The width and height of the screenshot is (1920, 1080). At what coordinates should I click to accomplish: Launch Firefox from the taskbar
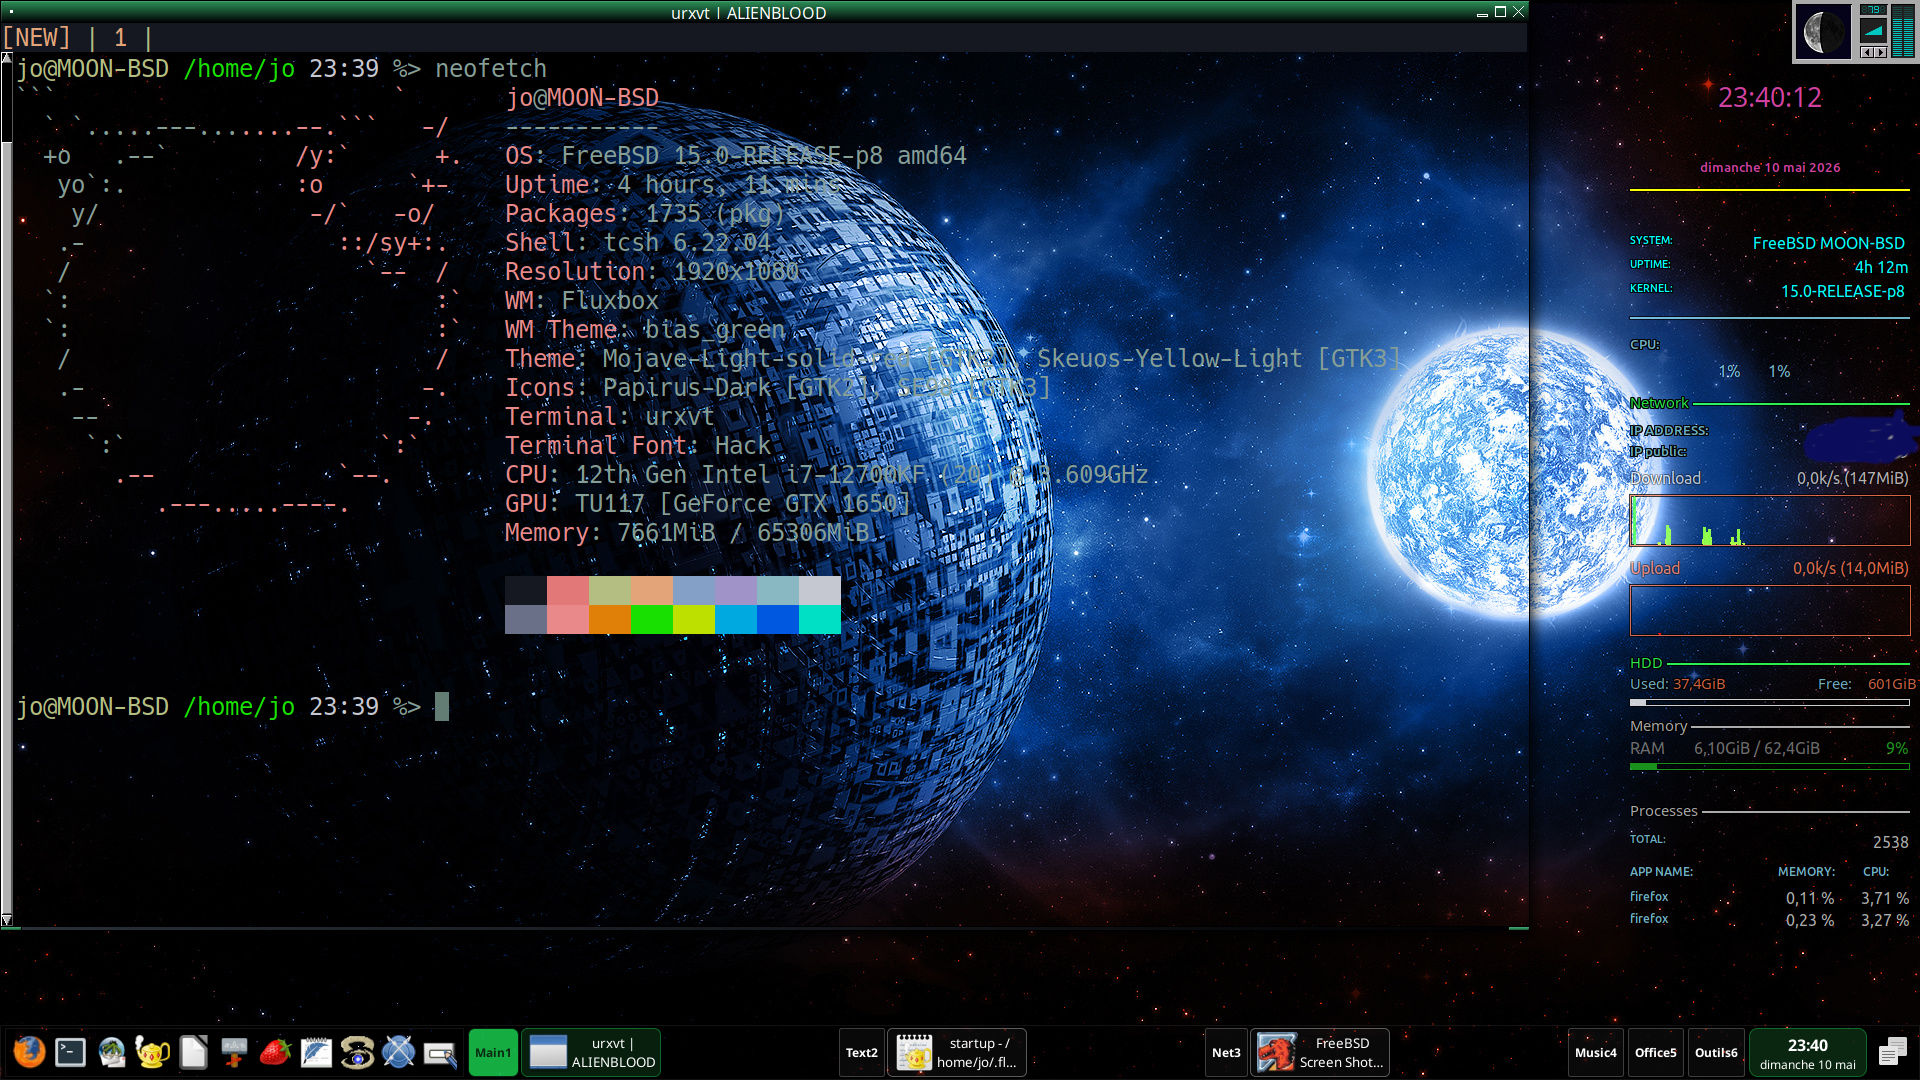[x=29, y=1052]
